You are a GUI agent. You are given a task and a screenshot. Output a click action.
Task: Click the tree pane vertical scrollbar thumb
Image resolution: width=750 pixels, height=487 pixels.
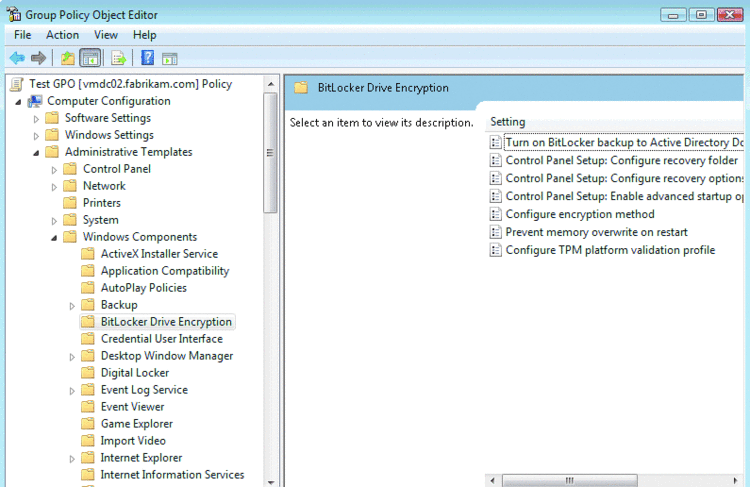click(x=270, y=153)
